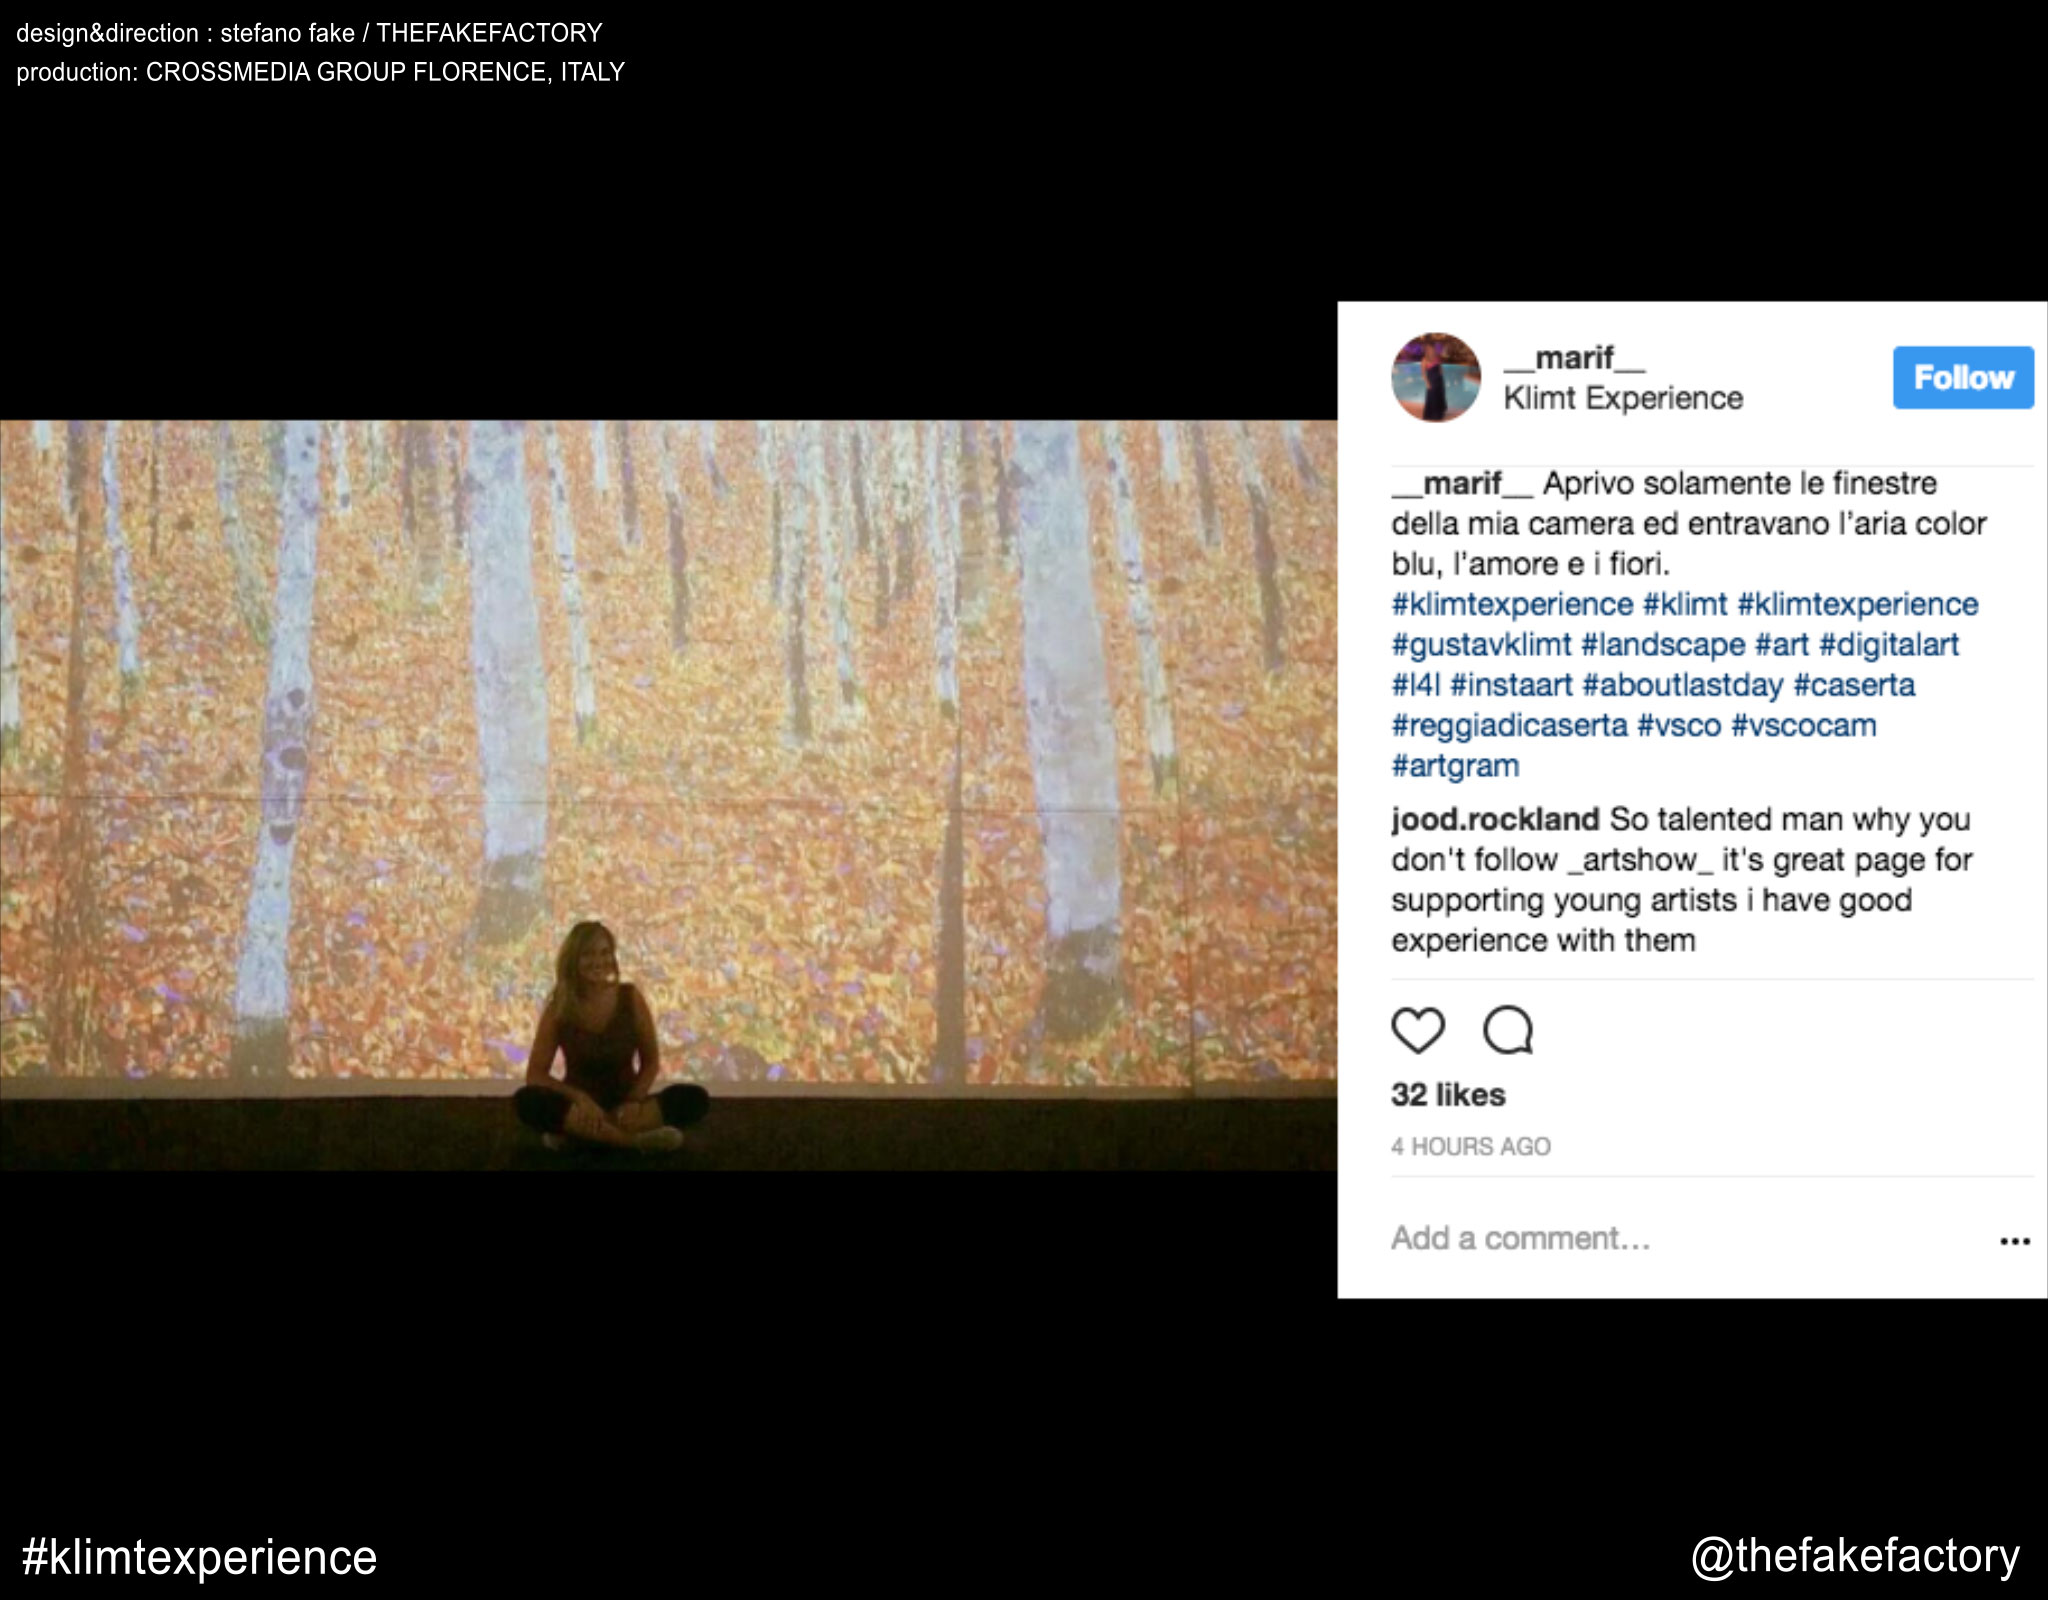This screenshot has height=1600, width=2048.
Task: Open the #aboutlastday hashtag
Action: point(1682,685)
